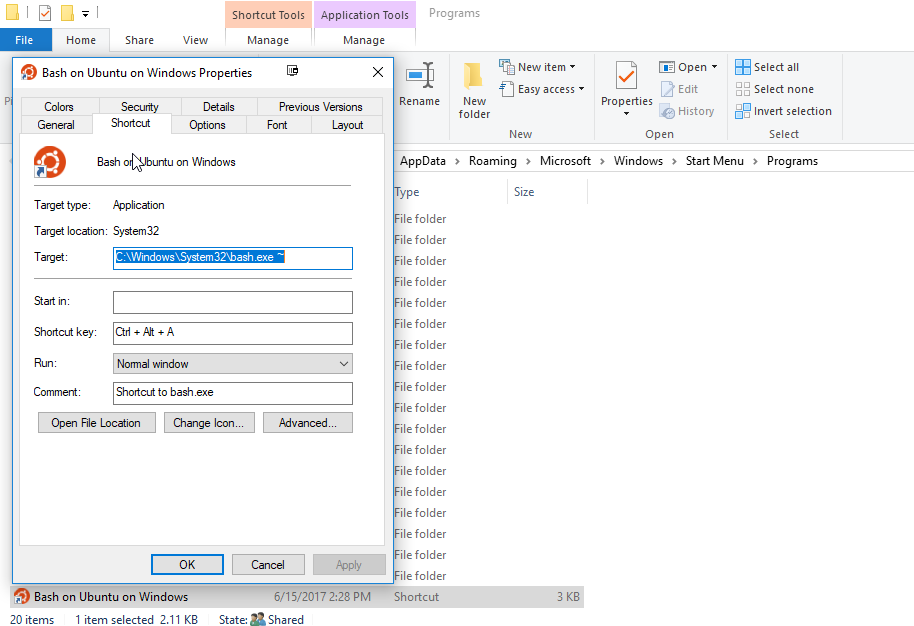Open the Options tab
This screenshot has height=626, width=914.
[x=207, y=125]
